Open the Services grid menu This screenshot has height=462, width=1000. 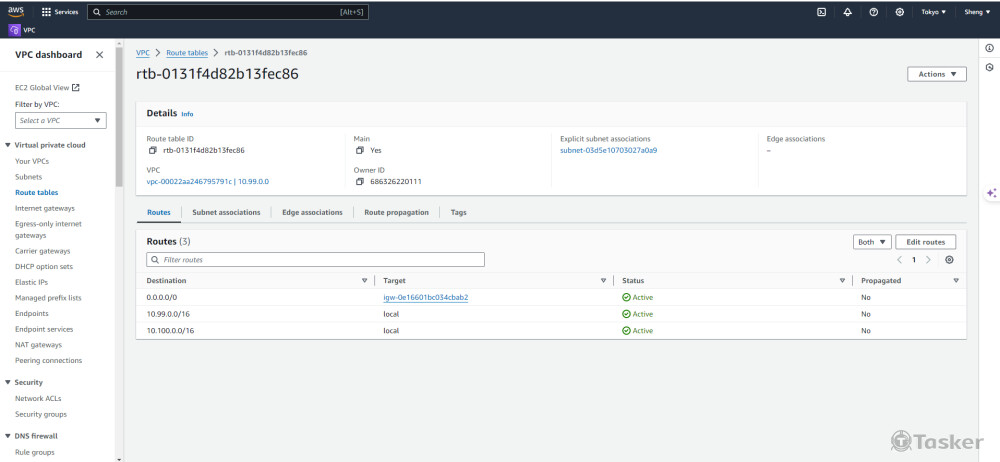pyautogui.click(x=60, y=12)
